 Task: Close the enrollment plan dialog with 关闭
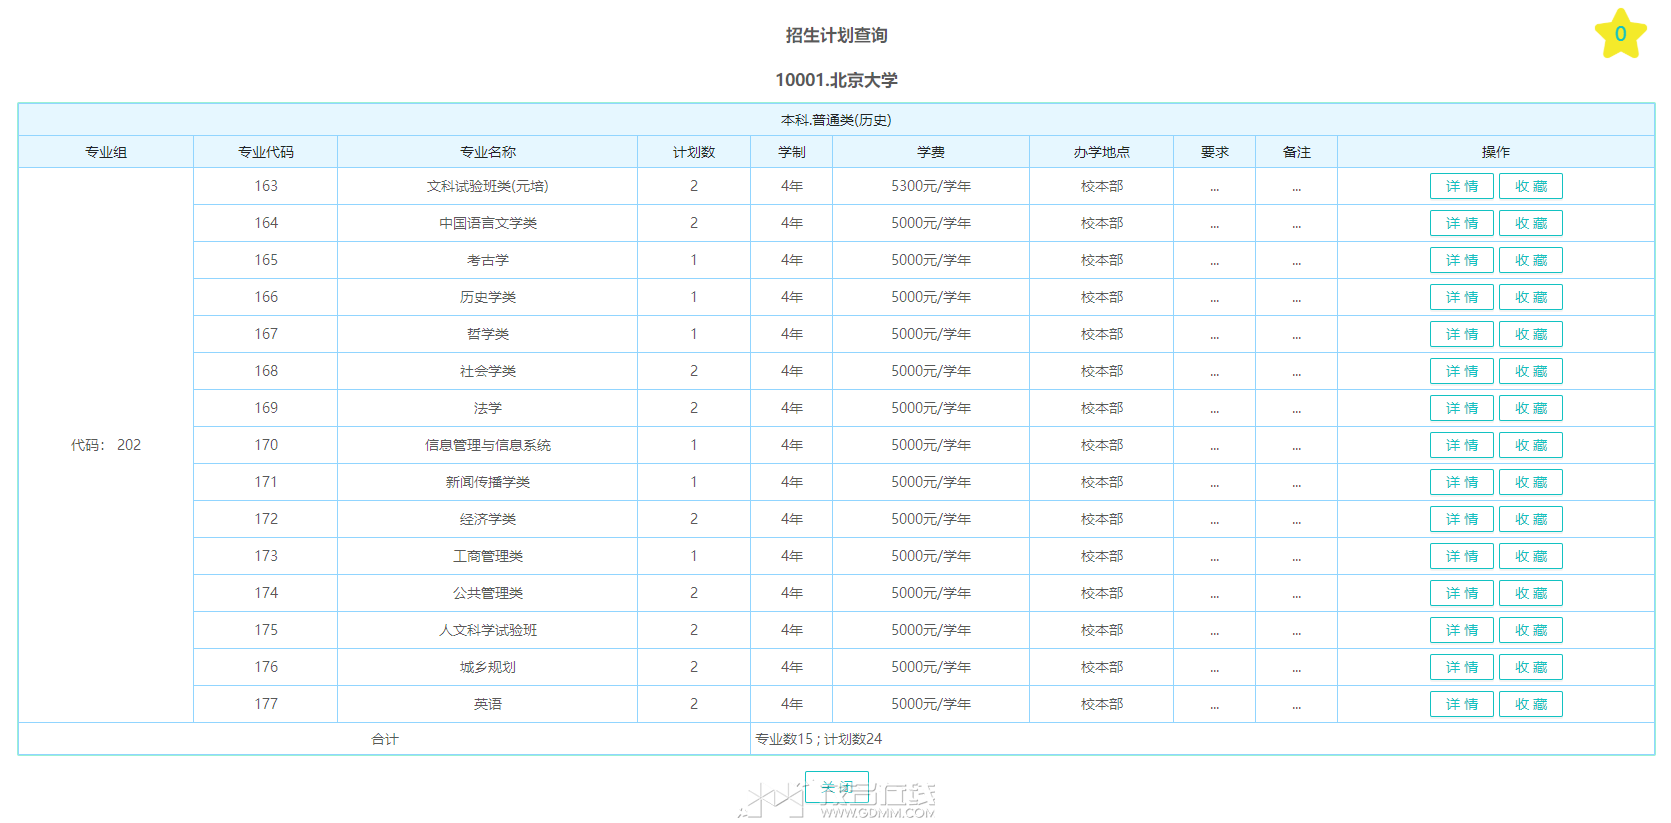pos(837,787)
